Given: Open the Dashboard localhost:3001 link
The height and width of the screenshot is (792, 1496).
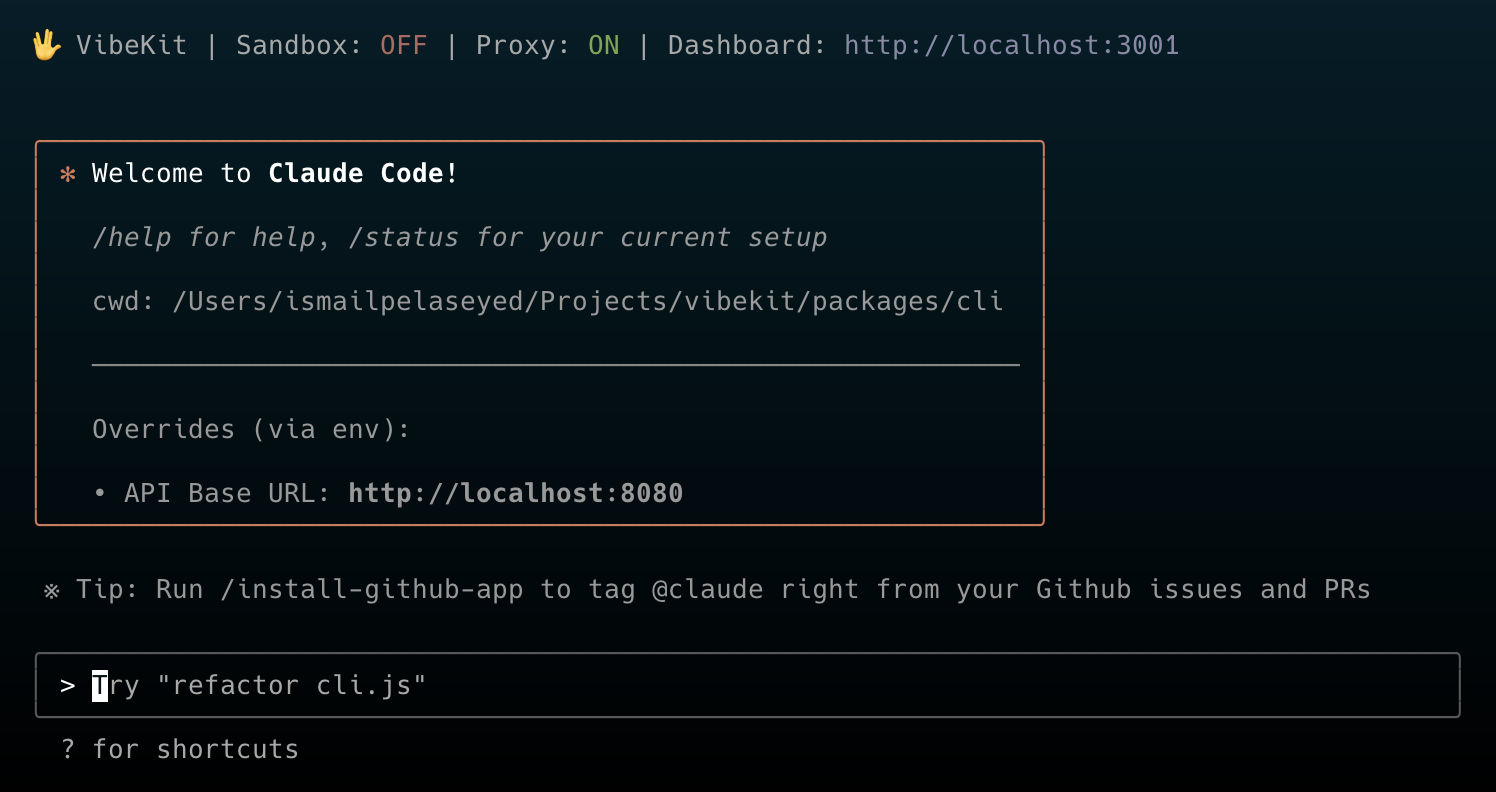Looking at the screenshot, I should (1011, 46).
